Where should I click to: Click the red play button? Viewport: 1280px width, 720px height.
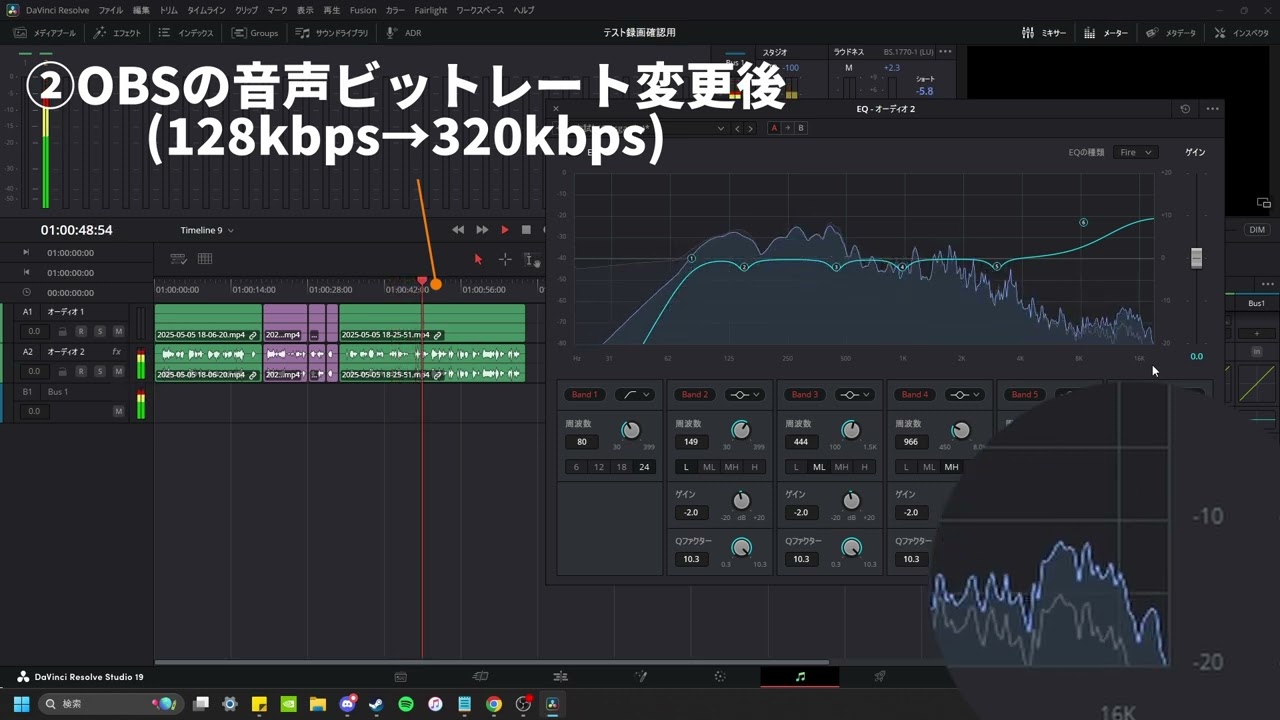[x=505, y=230]
